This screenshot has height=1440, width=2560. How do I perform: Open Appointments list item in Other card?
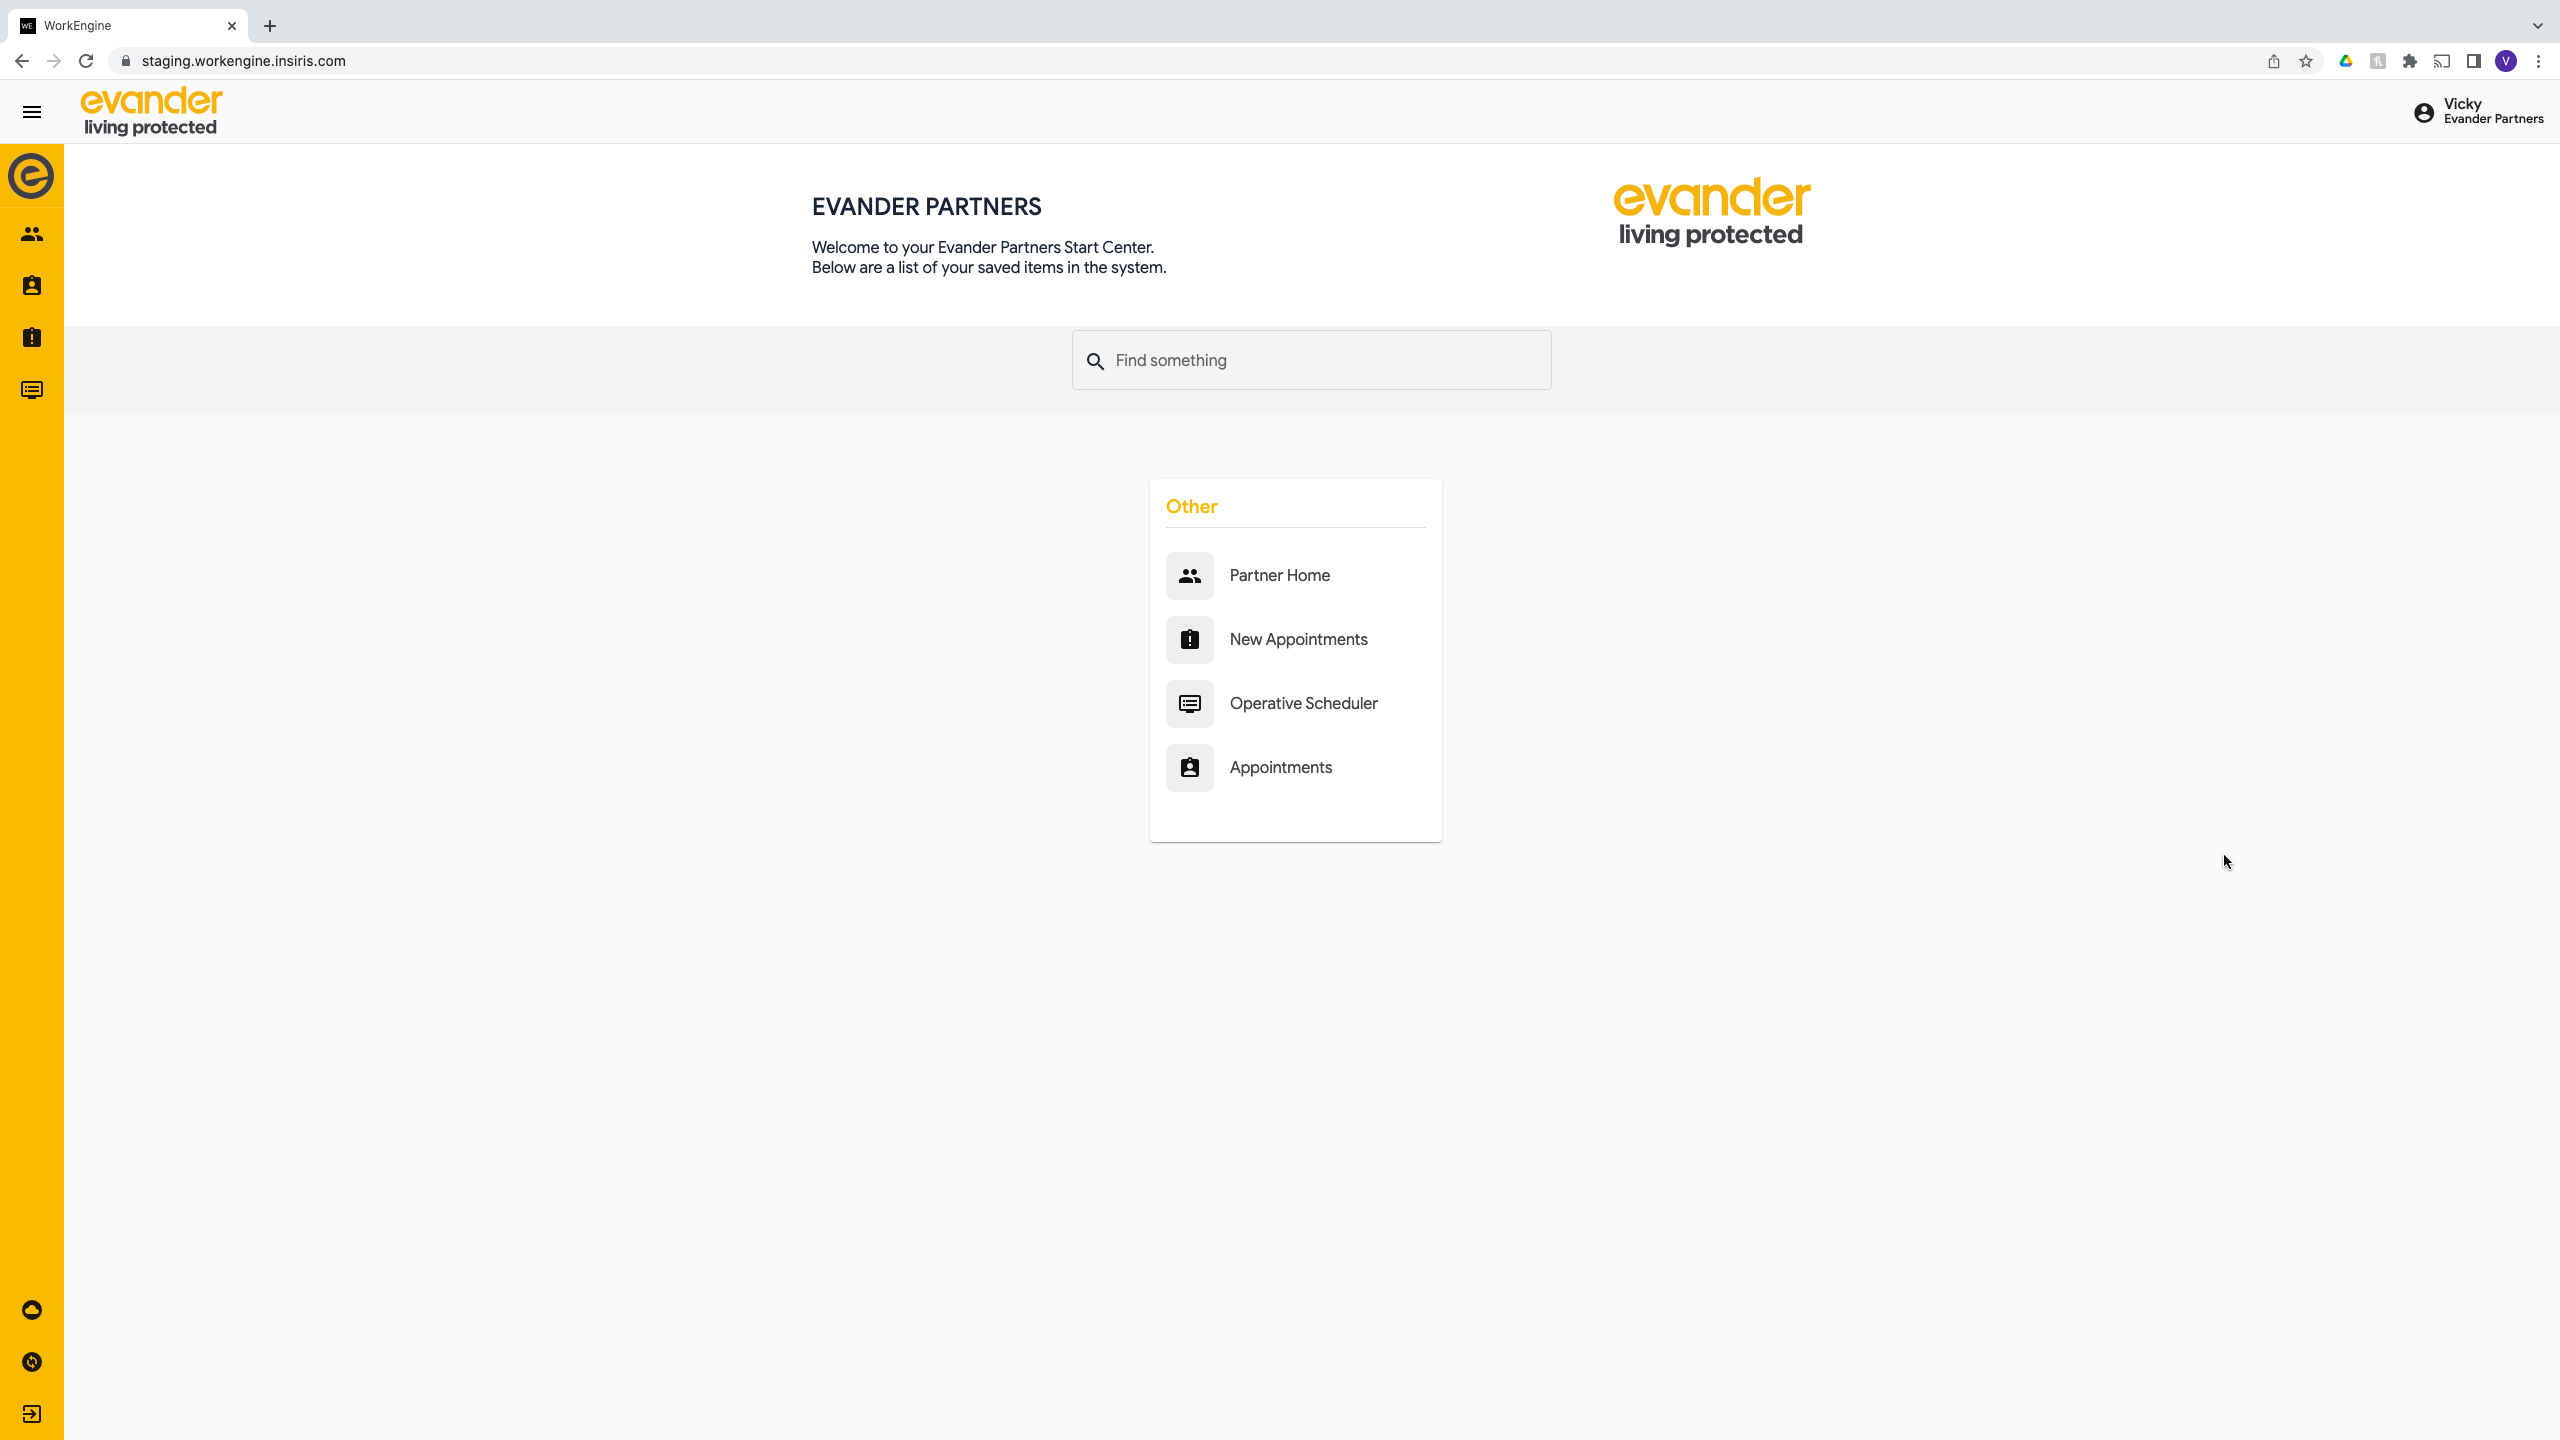tap(1280, 768)
